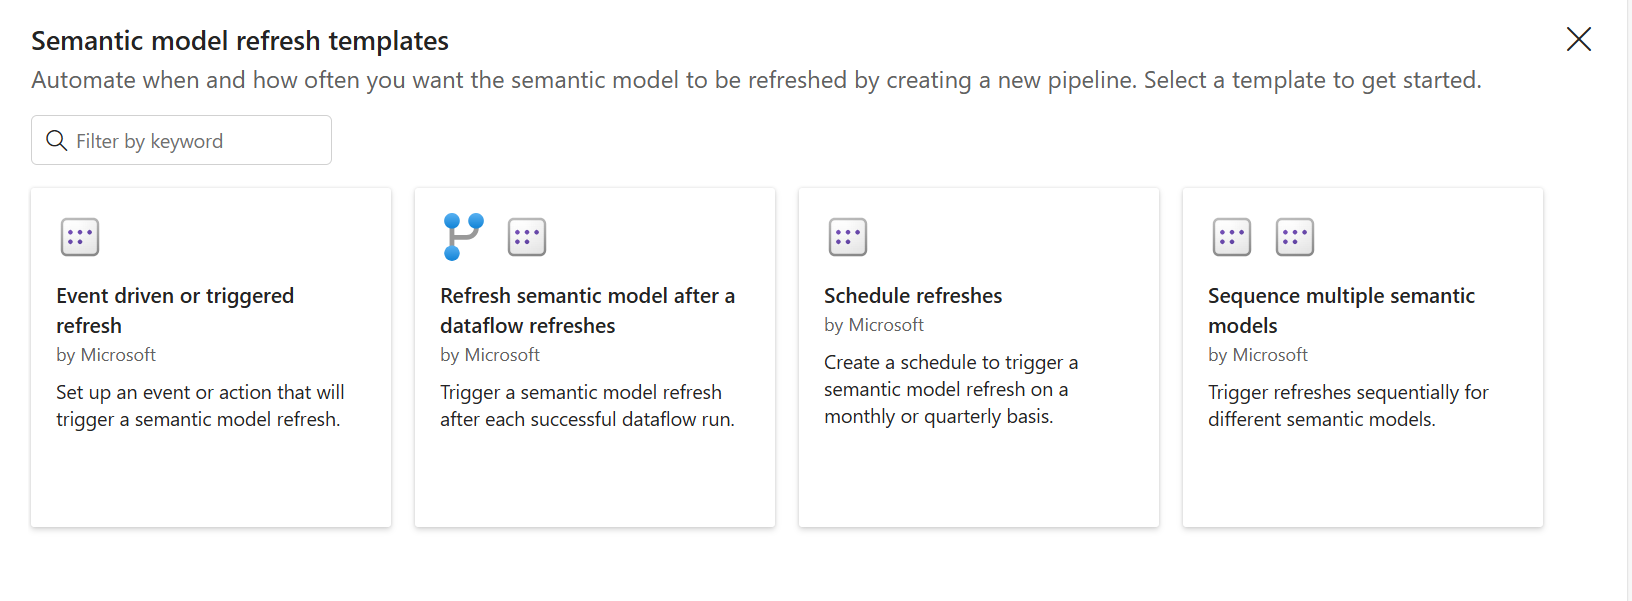The image size is (1632, 601).
Task: Click 'by Microsoft' under Event driven refresh
Action: 106,355
